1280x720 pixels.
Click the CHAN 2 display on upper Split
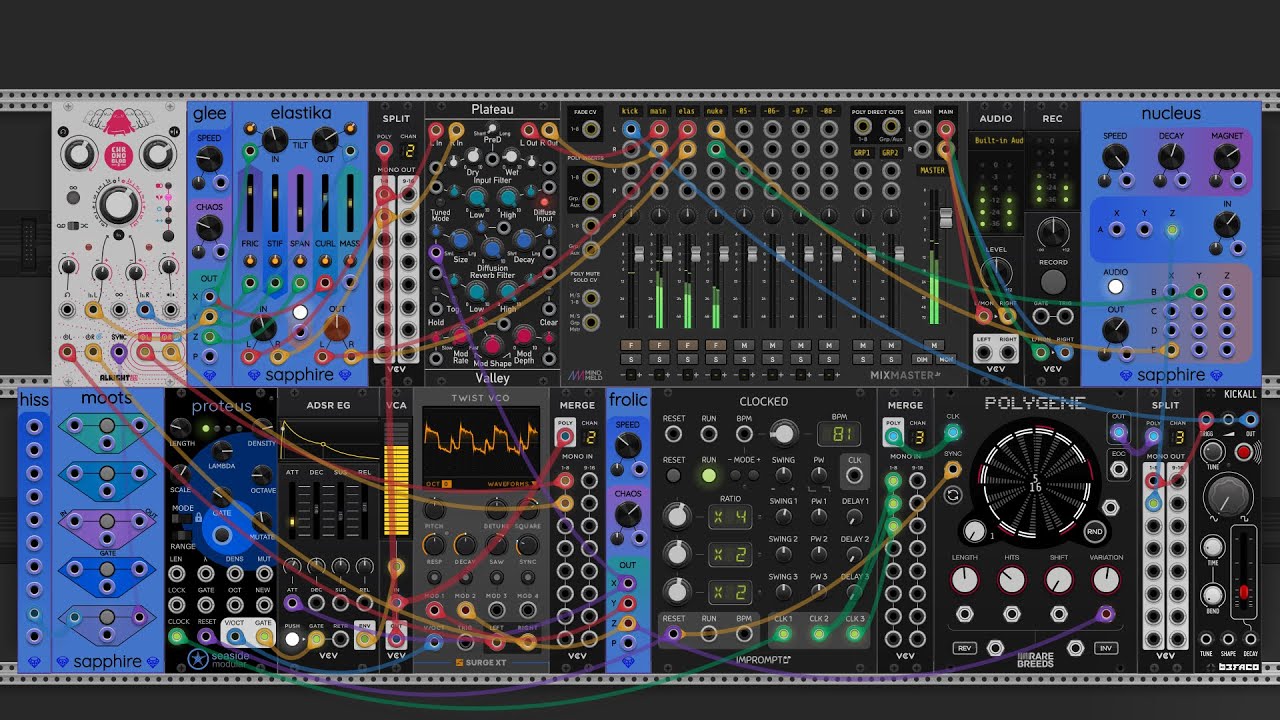click(409, 151)
